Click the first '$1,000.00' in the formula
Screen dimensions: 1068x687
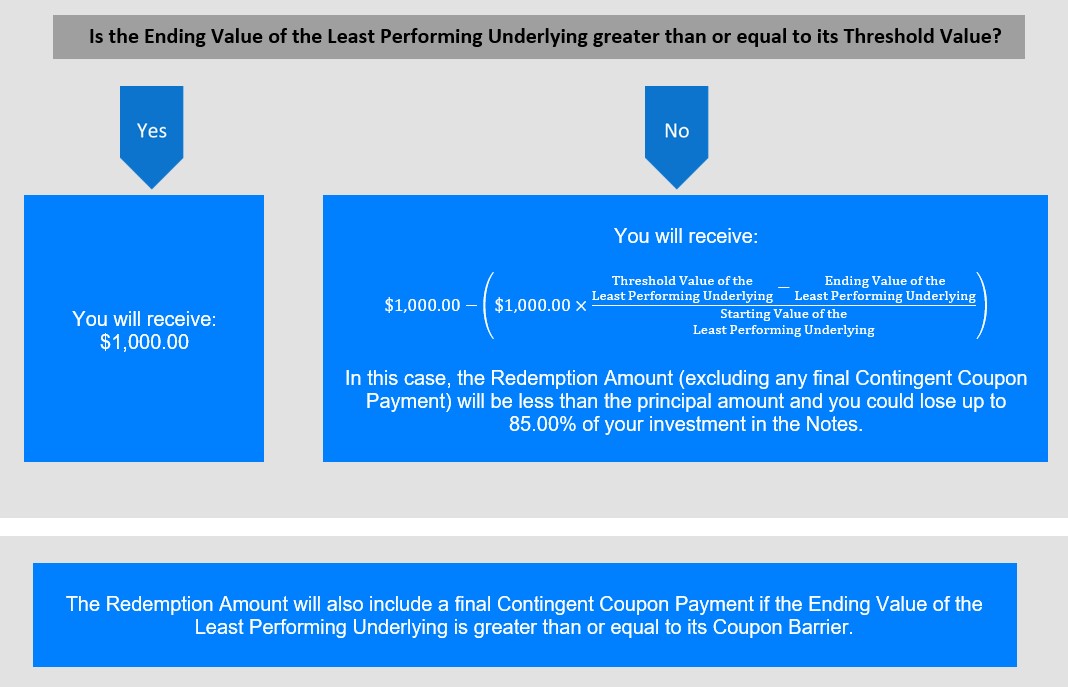[x=422, y=305]
